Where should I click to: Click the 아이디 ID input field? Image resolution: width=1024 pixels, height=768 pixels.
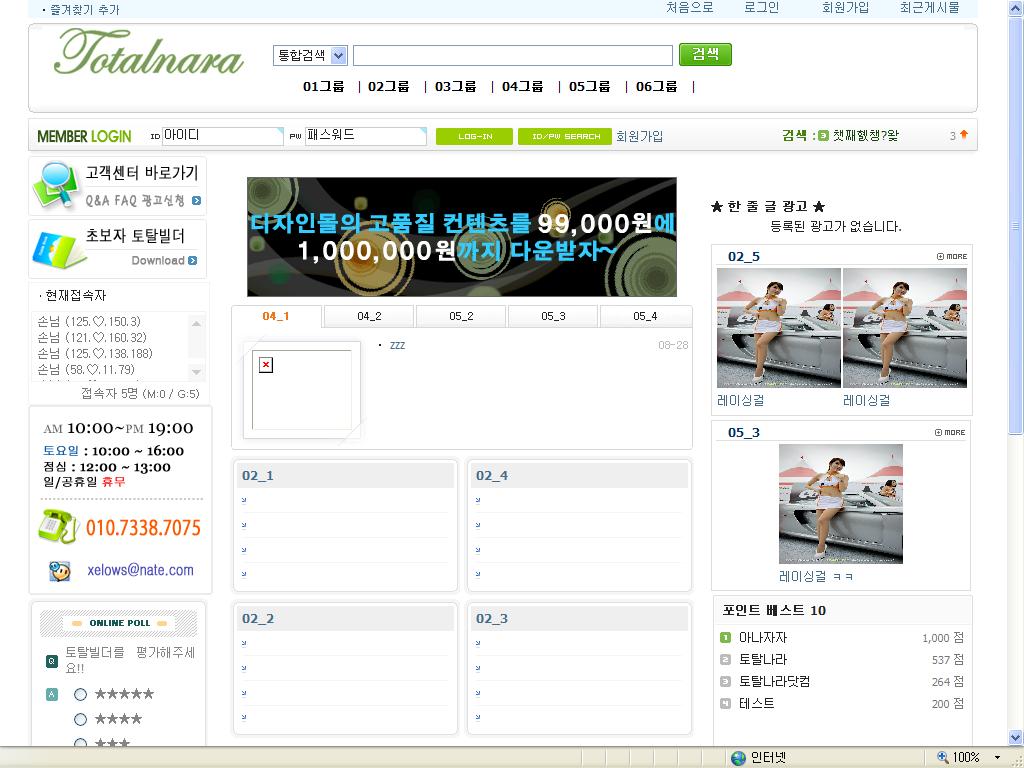click(x=222, y=136)
